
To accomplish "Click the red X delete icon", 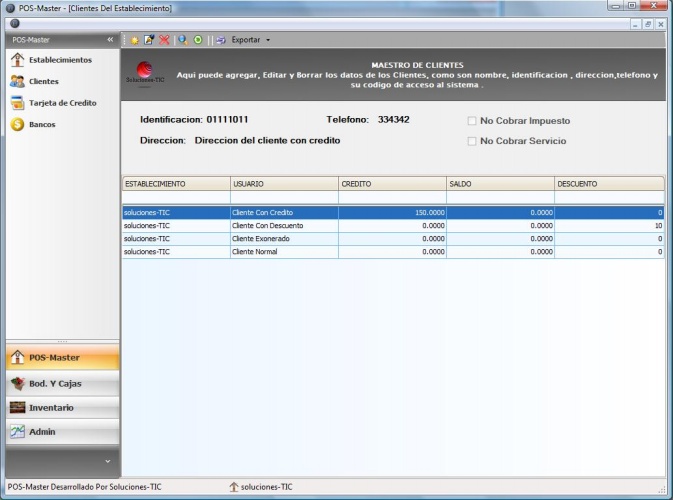I will coord(164,40).
